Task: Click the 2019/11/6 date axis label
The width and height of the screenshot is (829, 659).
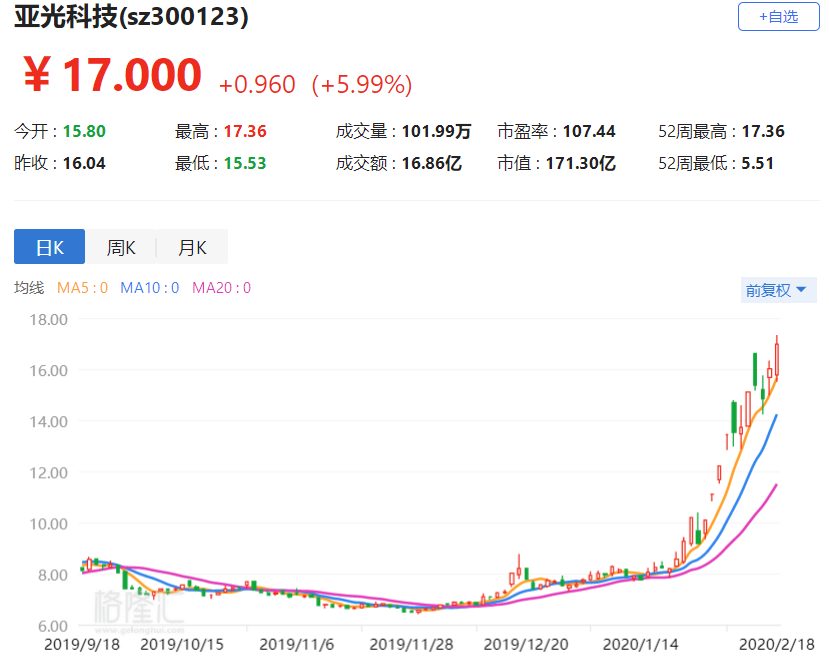Action: 297,644
